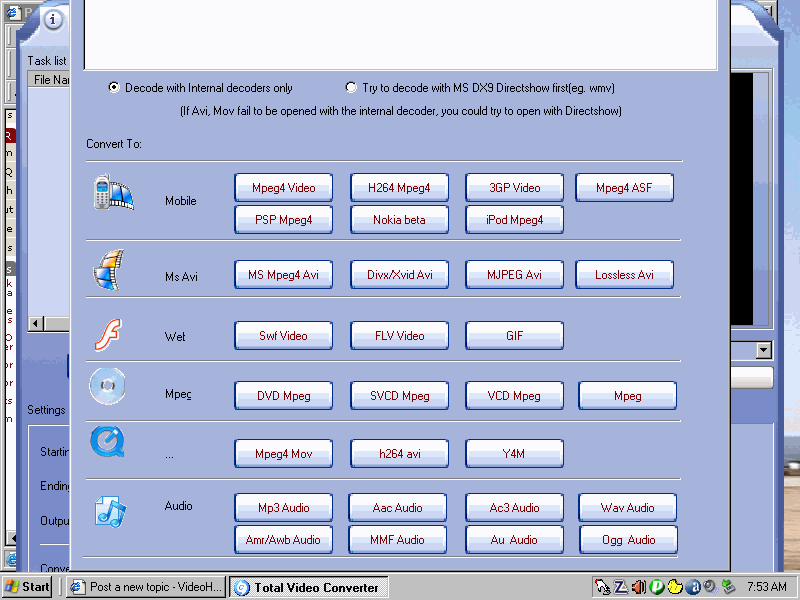
Task: Click the music note Audio icon
Action: tap(111, 512)
